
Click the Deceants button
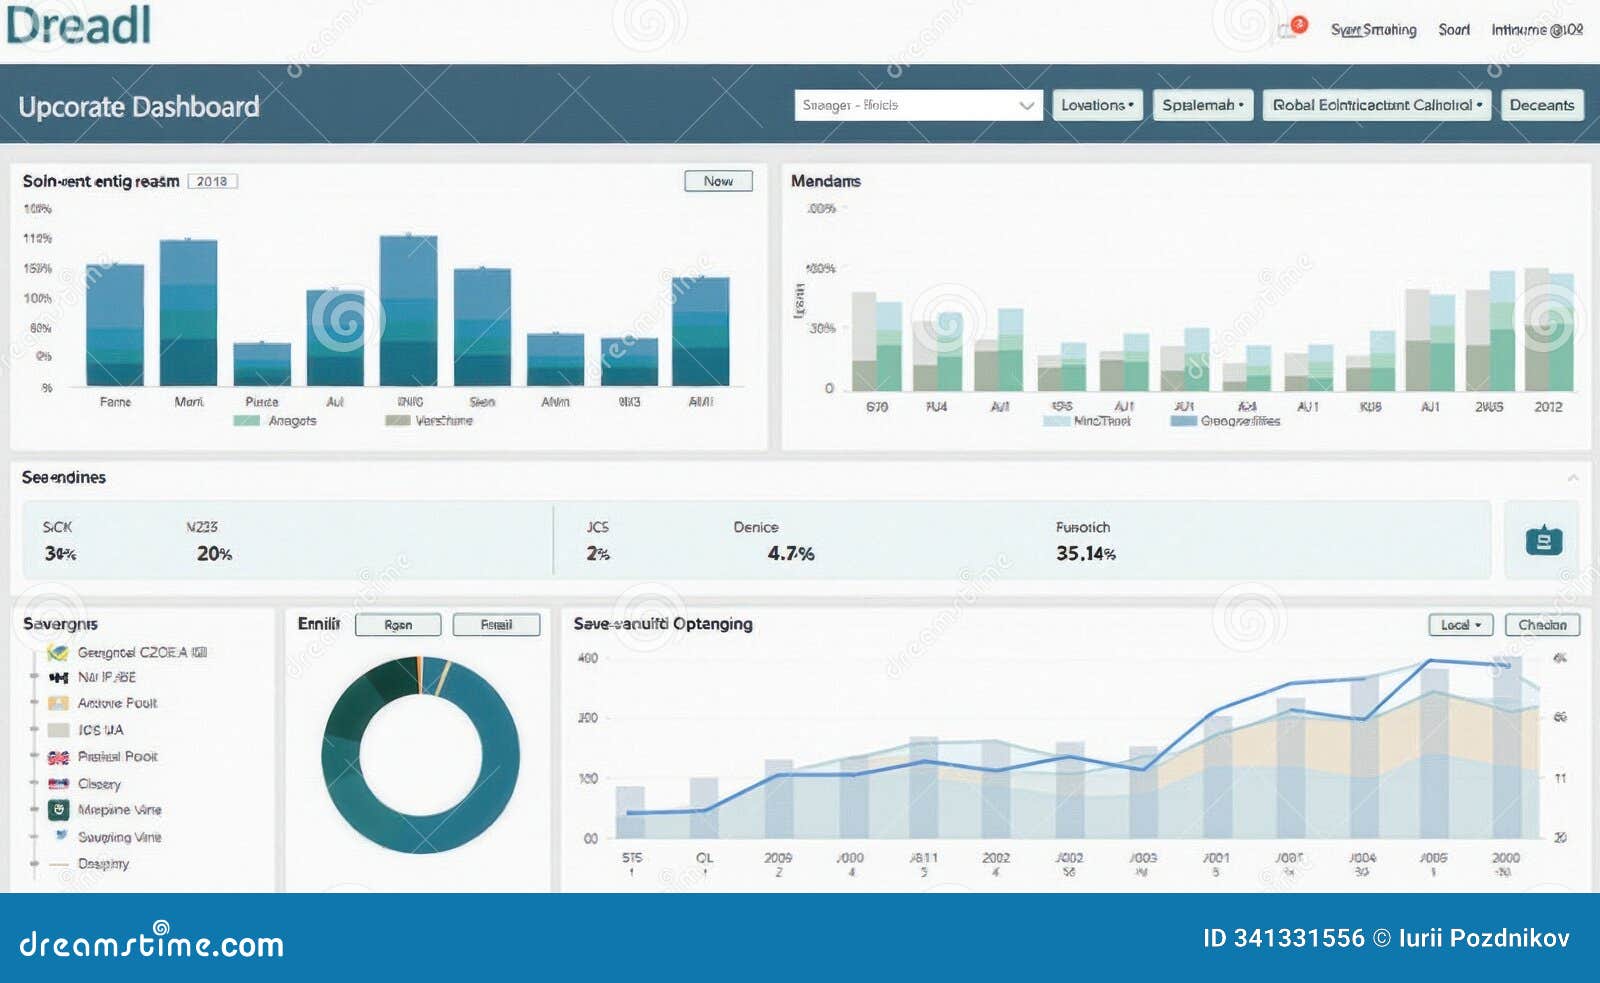[x=1542, y=105]
